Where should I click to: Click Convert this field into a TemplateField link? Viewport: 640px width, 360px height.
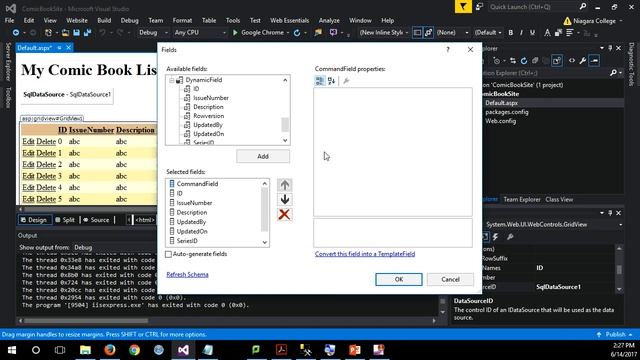[x=365, y=254]
